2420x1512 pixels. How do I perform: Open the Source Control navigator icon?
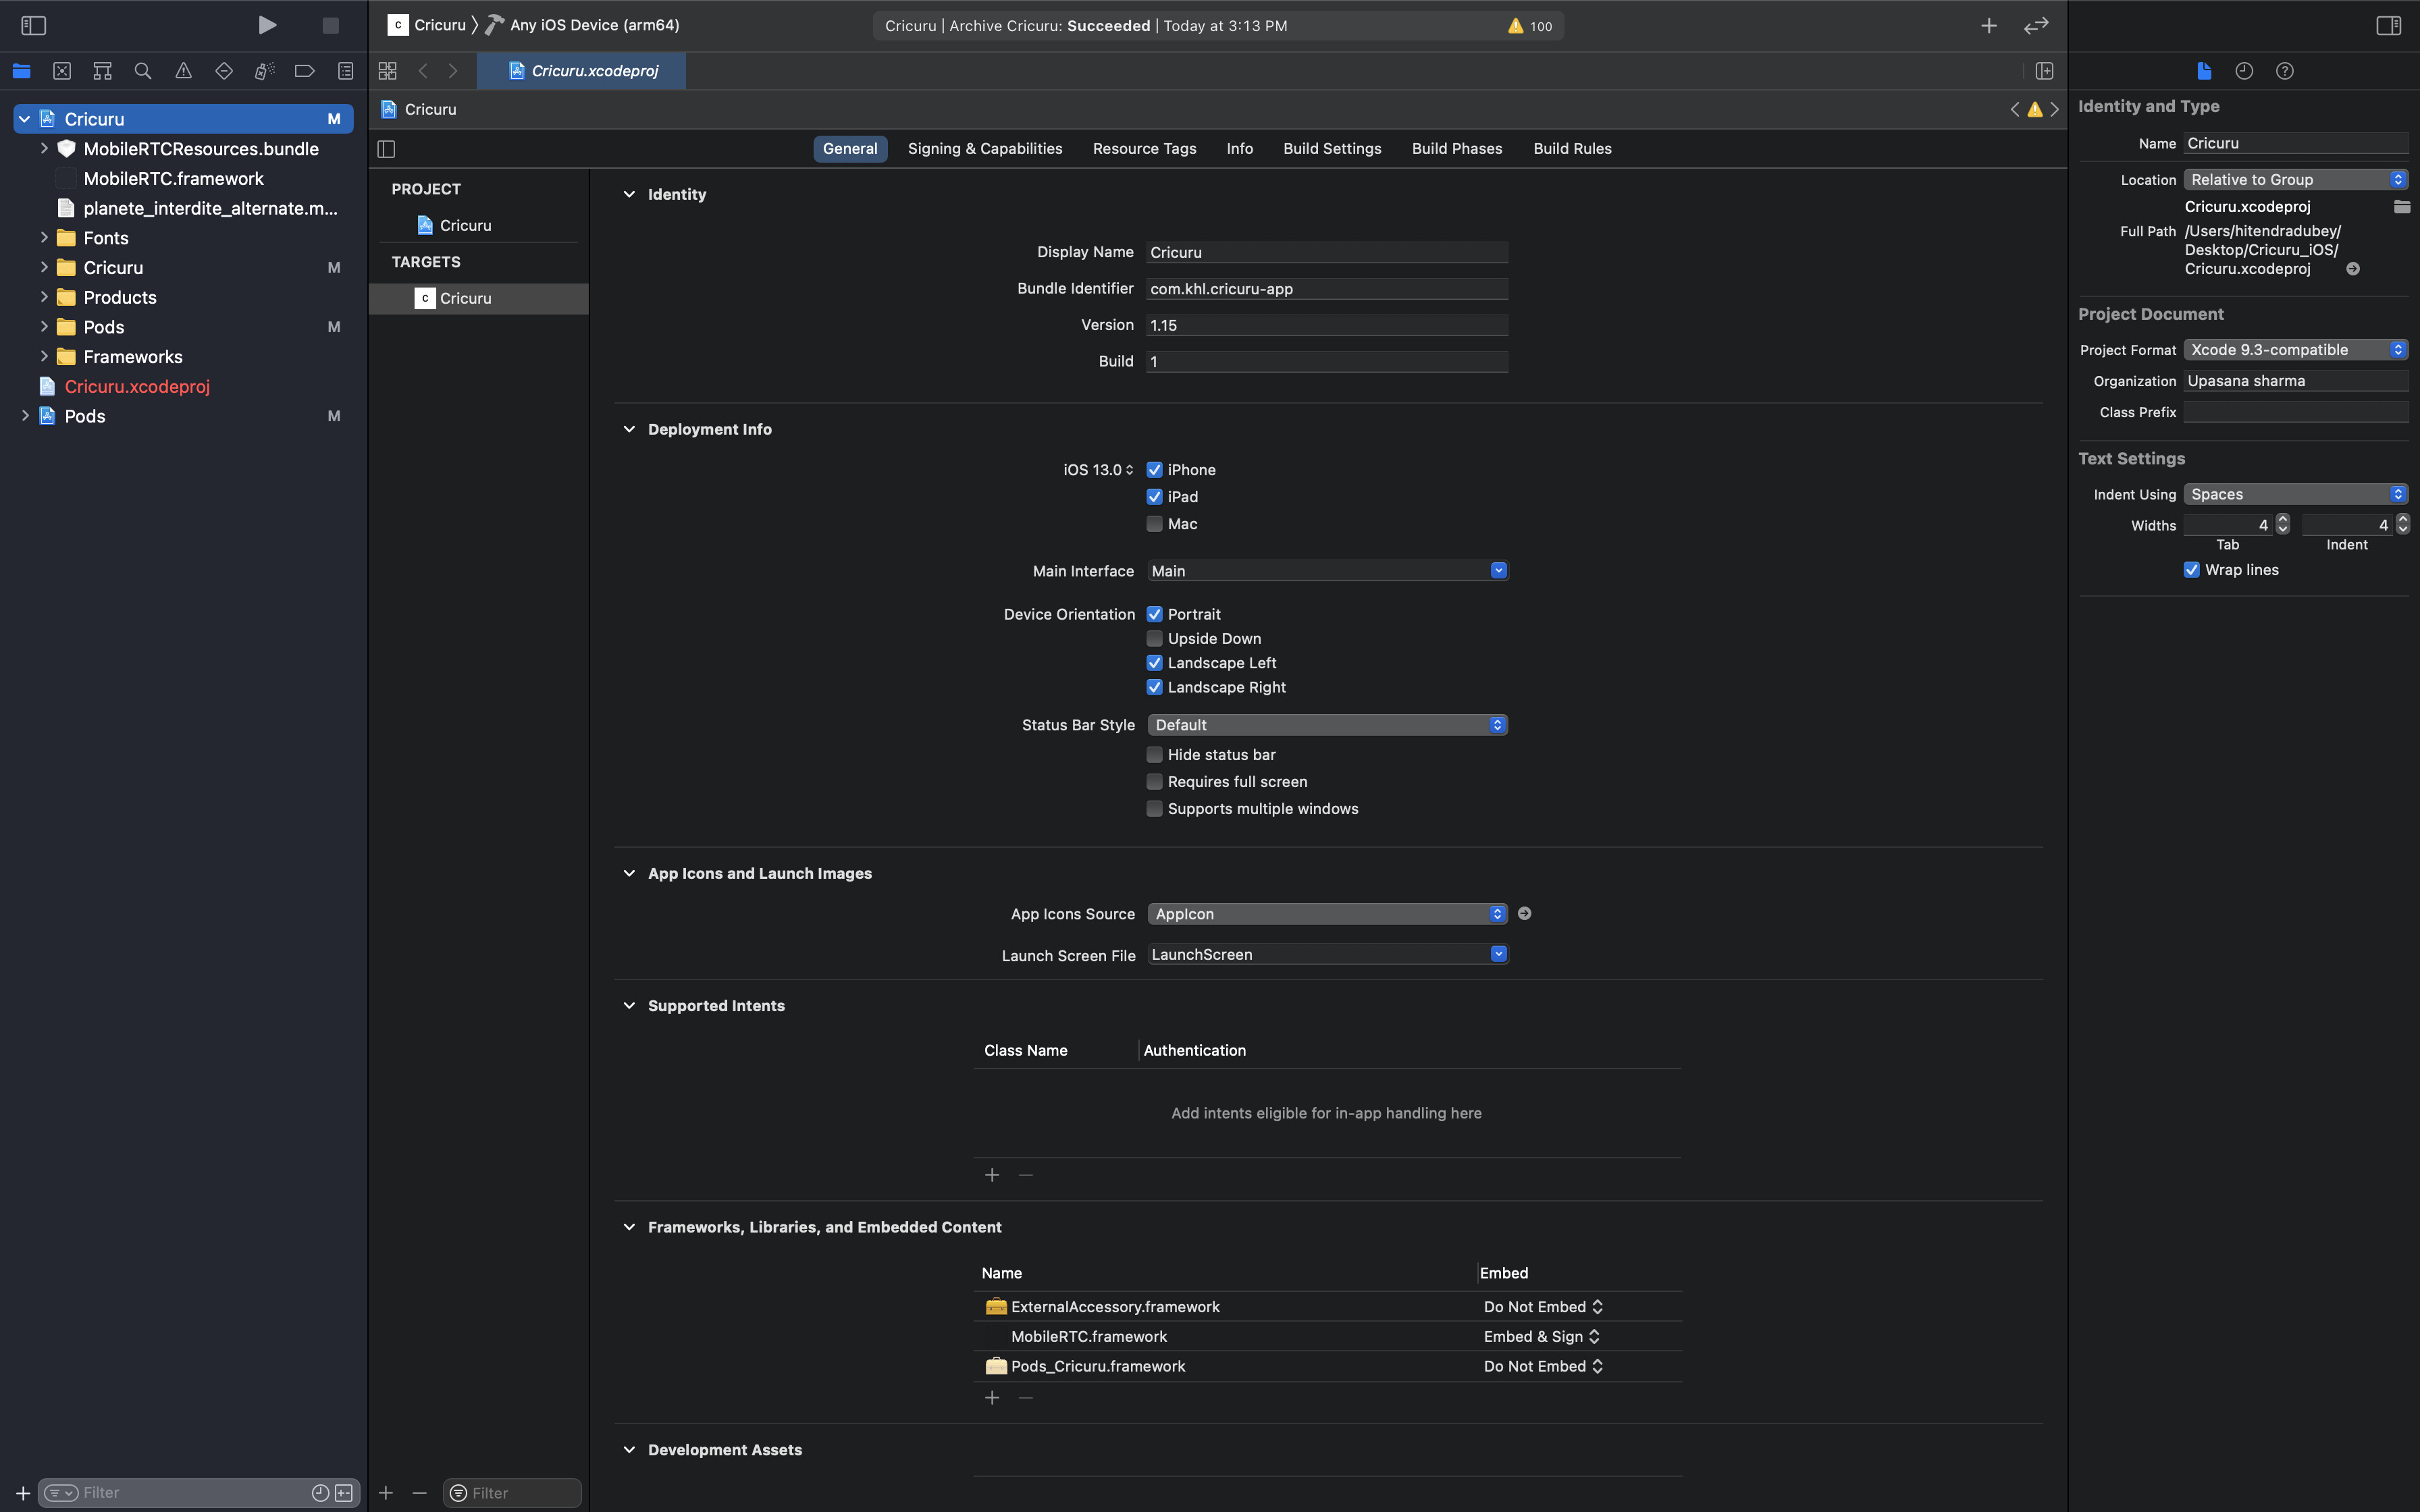coord(62,71)
